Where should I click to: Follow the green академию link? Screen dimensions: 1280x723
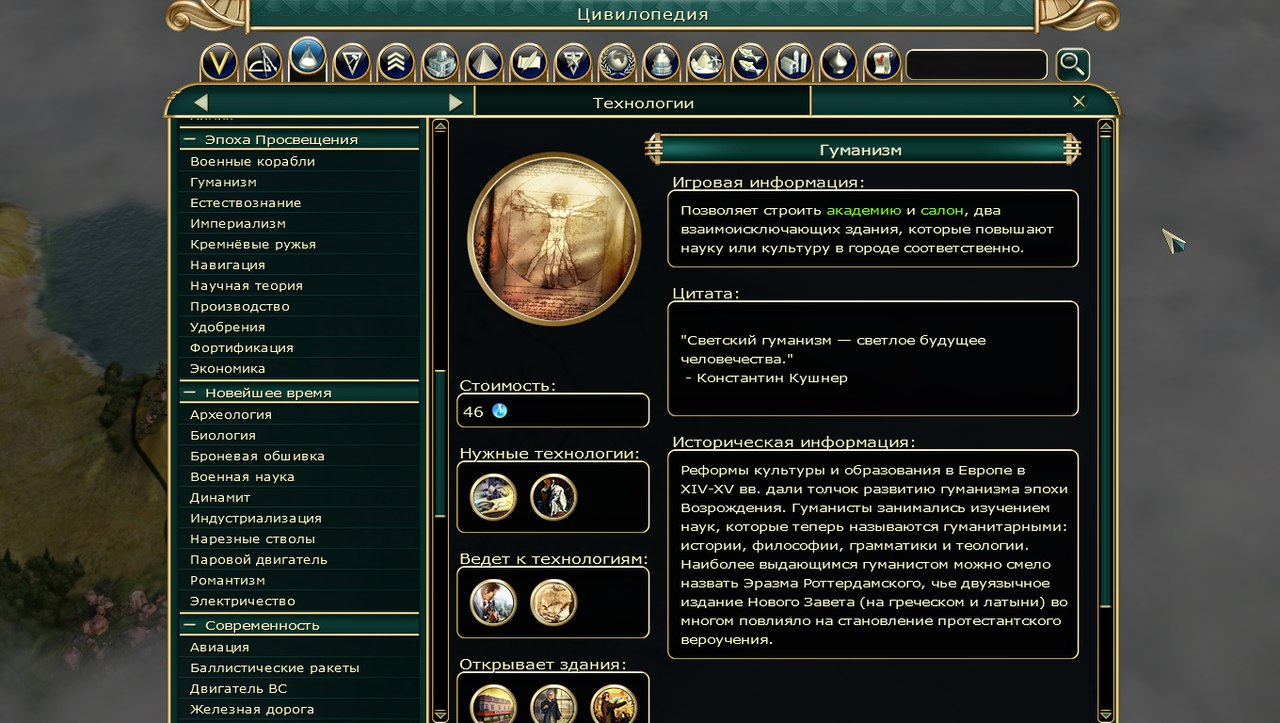(864, 211)
